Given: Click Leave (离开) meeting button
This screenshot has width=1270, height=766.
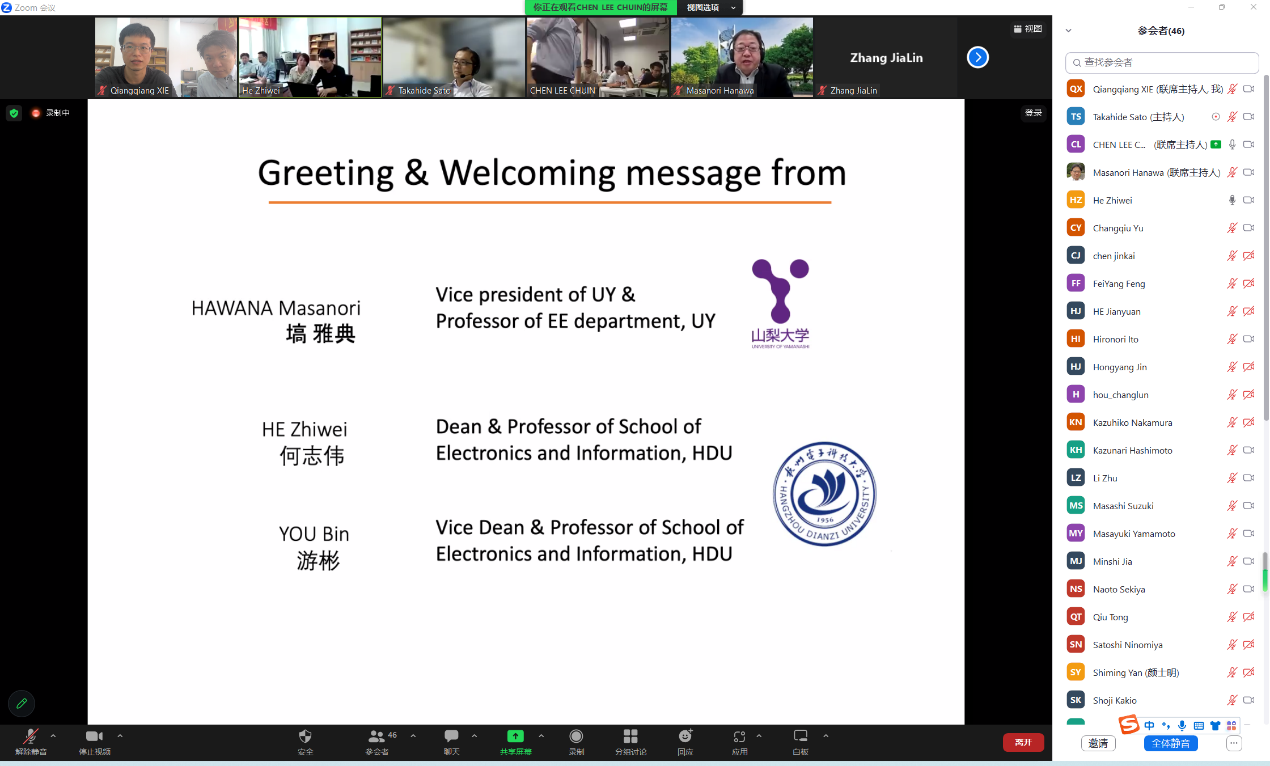Looking at the screenshot, I should click(x=1023, y=742).
